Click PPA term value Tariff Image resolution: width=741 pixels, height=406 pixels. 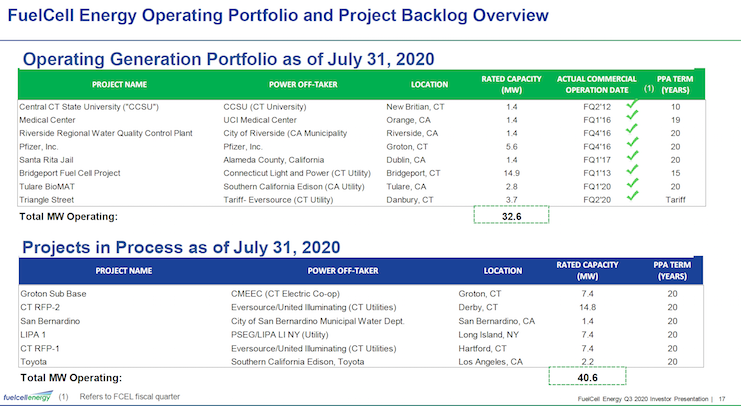point(675,200)
